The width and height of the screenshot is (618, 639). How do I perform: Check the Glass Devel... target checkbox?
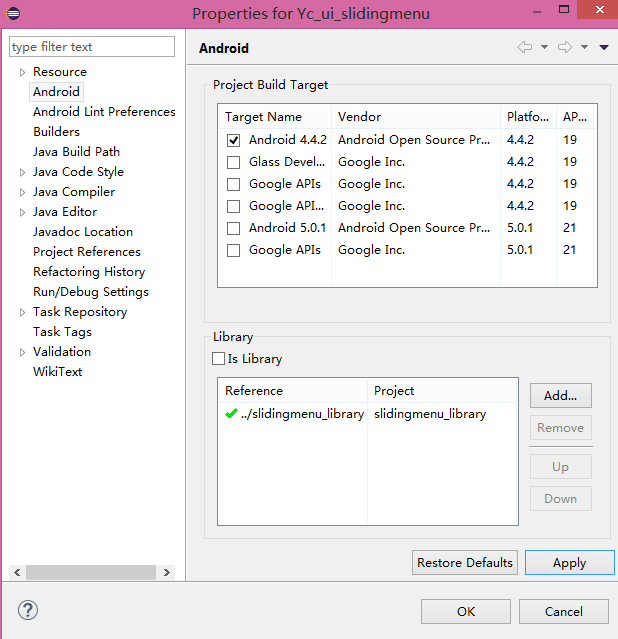tap(234, 162)
